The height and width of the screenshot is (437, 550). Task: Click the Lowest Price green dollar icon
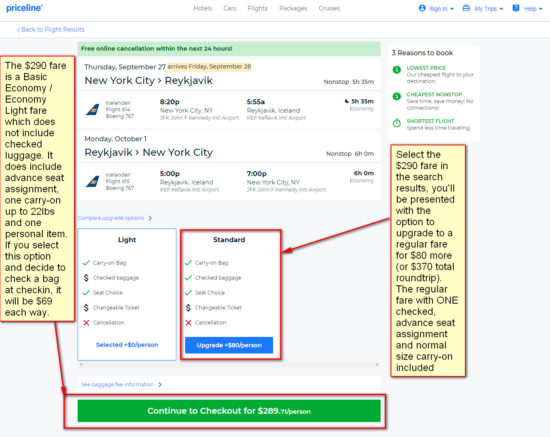tap(397, 69)
